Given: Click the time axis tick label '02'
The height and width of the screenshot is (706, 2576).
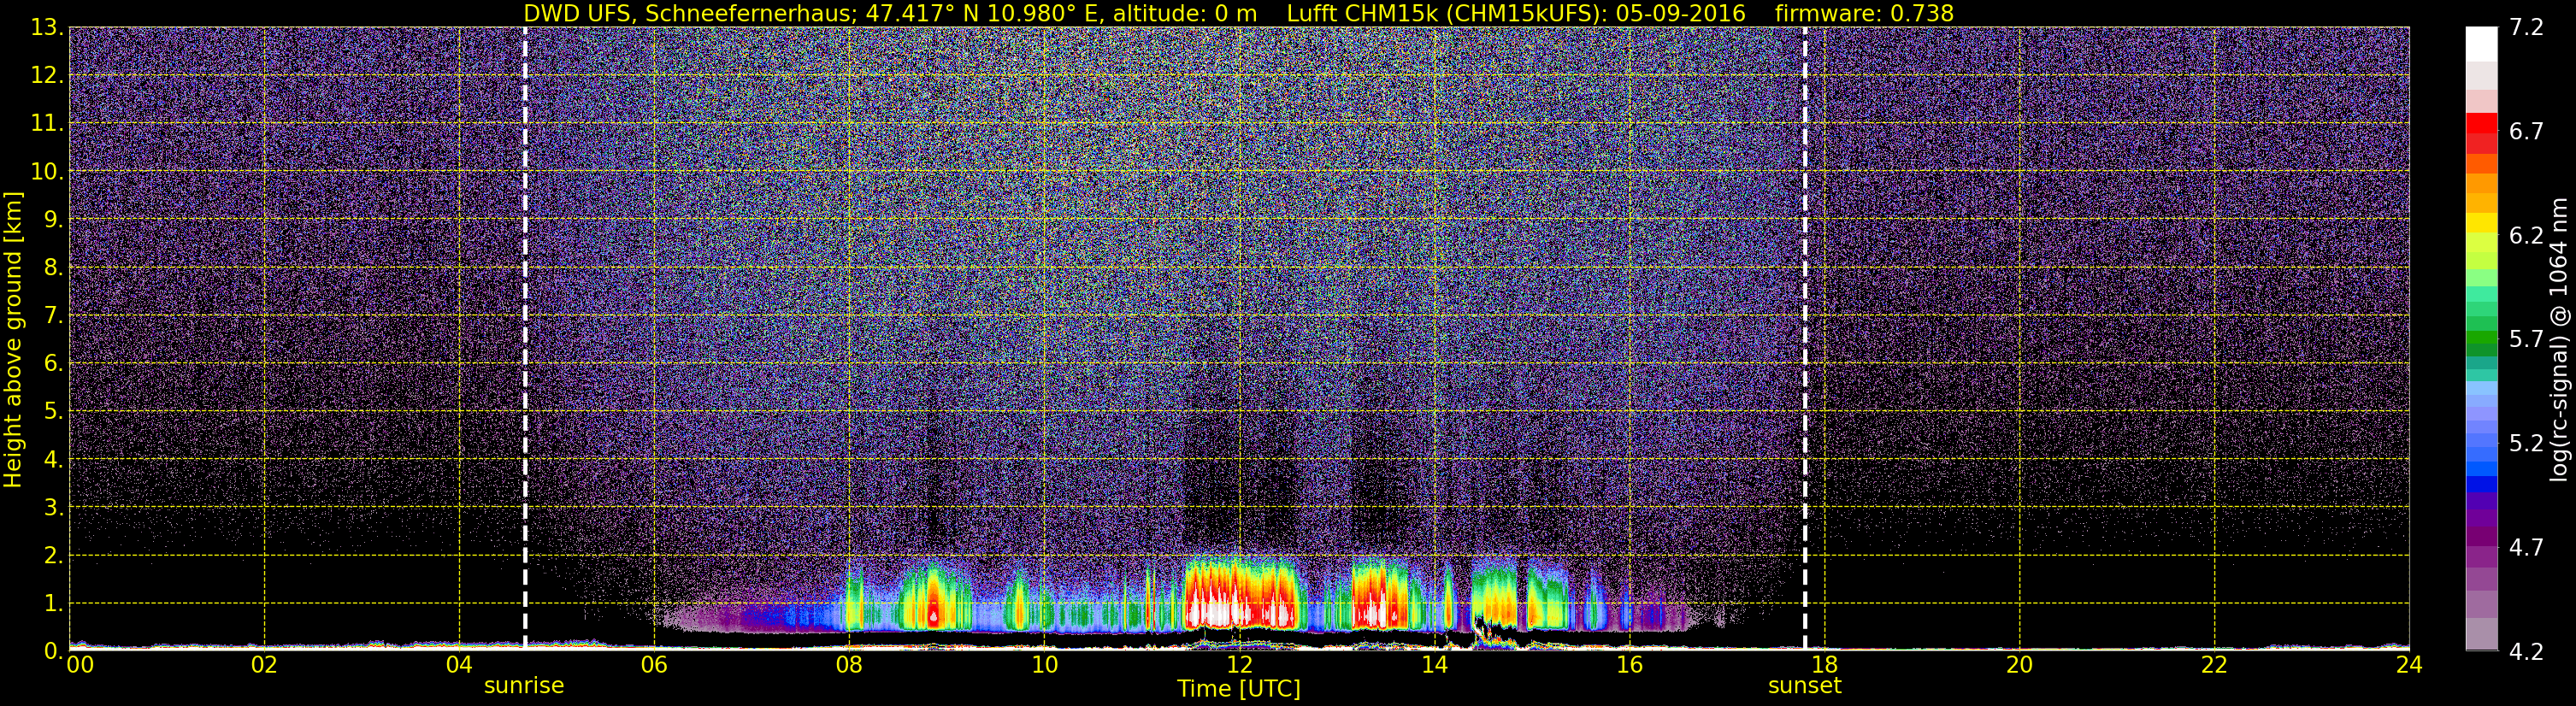Looking at the screenshot, I should [x=264, y=666].
